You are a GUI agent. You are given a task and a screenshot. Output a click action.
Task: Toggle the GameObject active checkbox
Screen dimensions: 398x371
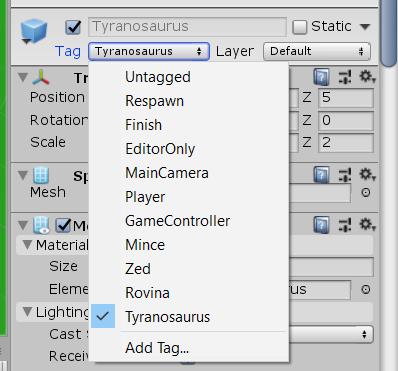73,27
